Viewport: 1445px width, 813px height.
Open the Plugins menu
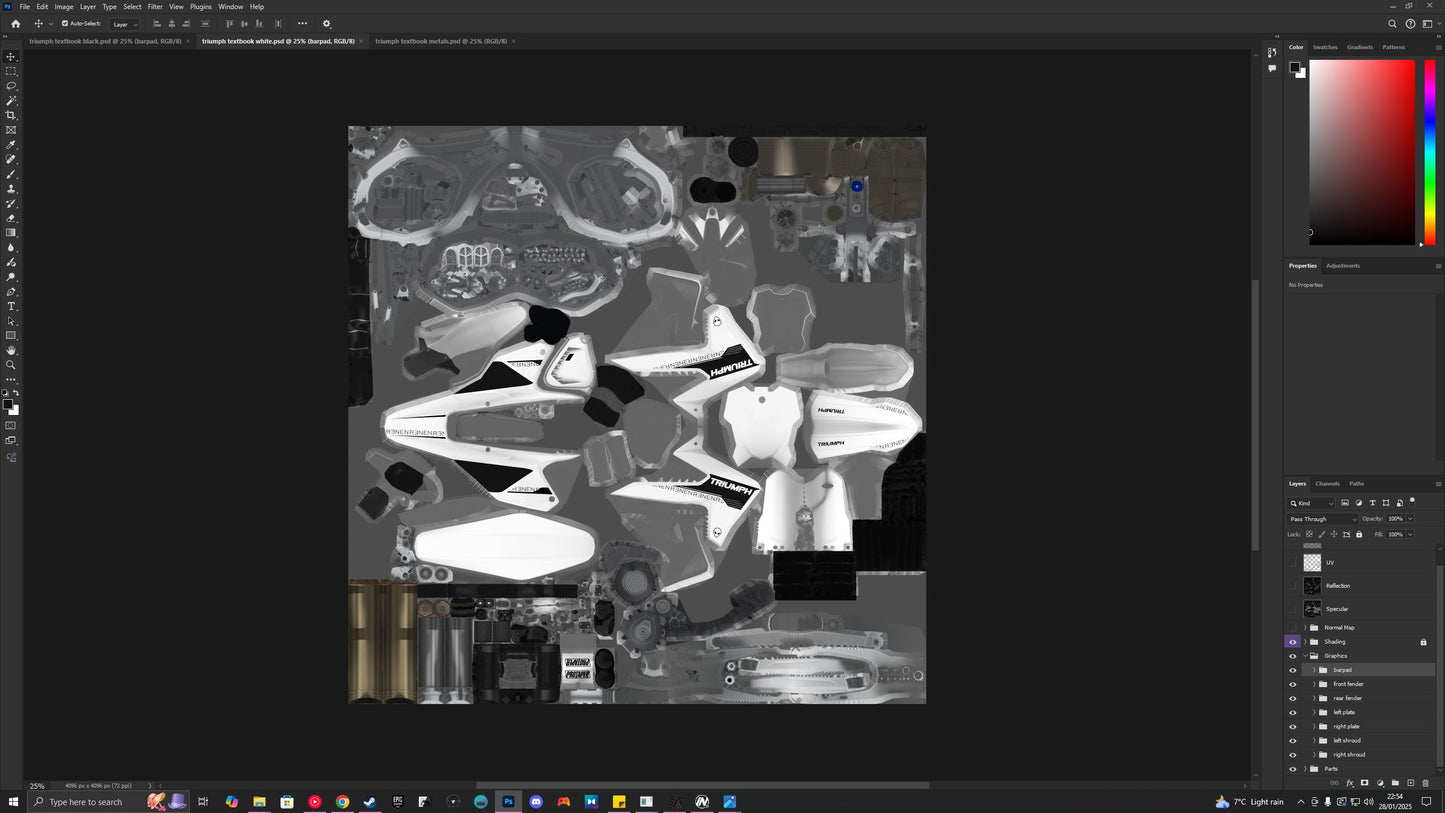(201, 7)
